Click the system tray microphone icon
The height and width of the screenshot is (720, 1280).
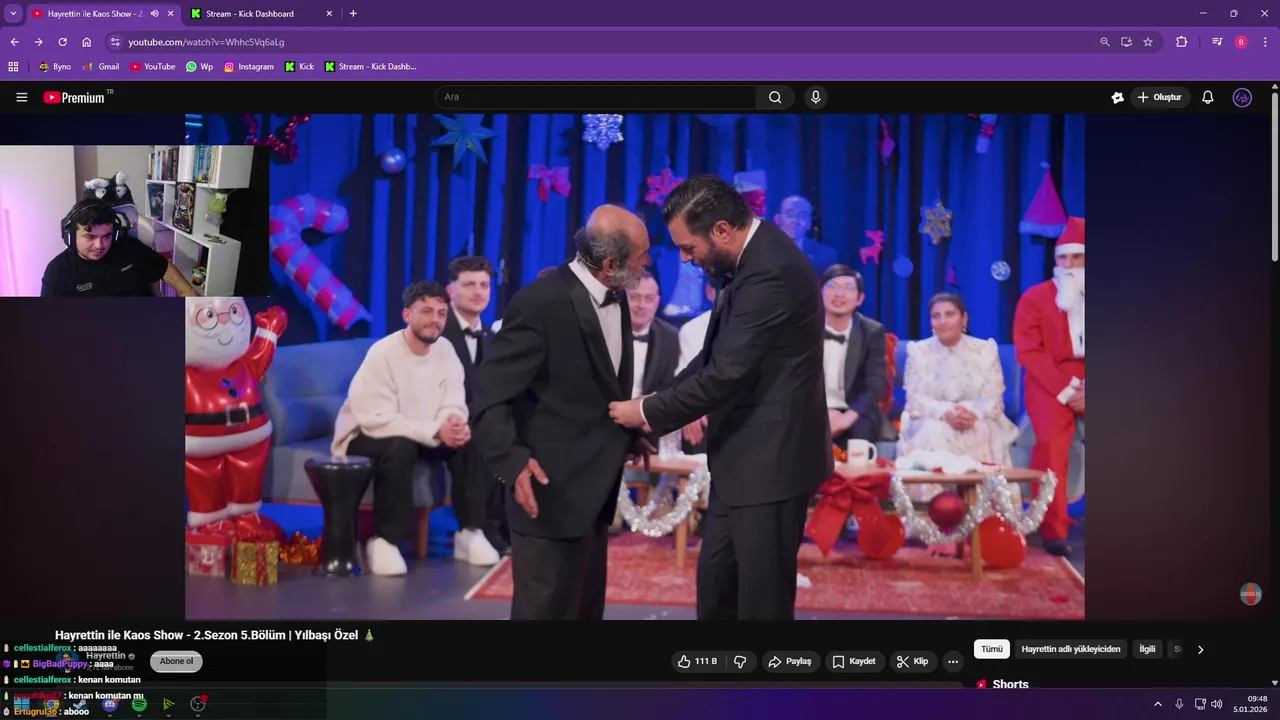coord(1179,704)
